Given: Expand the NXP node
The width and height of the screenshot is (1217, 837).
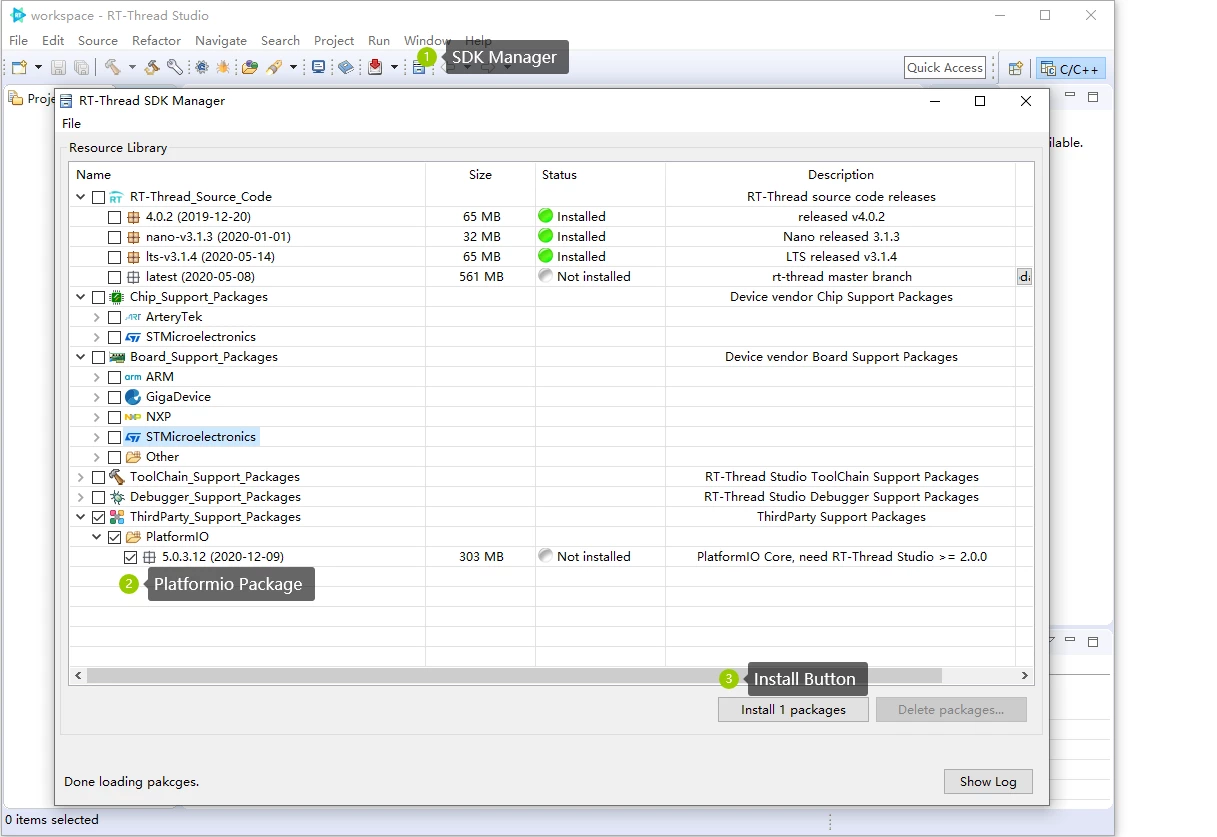Looking at the screenshot, I should pyautogui.click(x=97, y=417).
